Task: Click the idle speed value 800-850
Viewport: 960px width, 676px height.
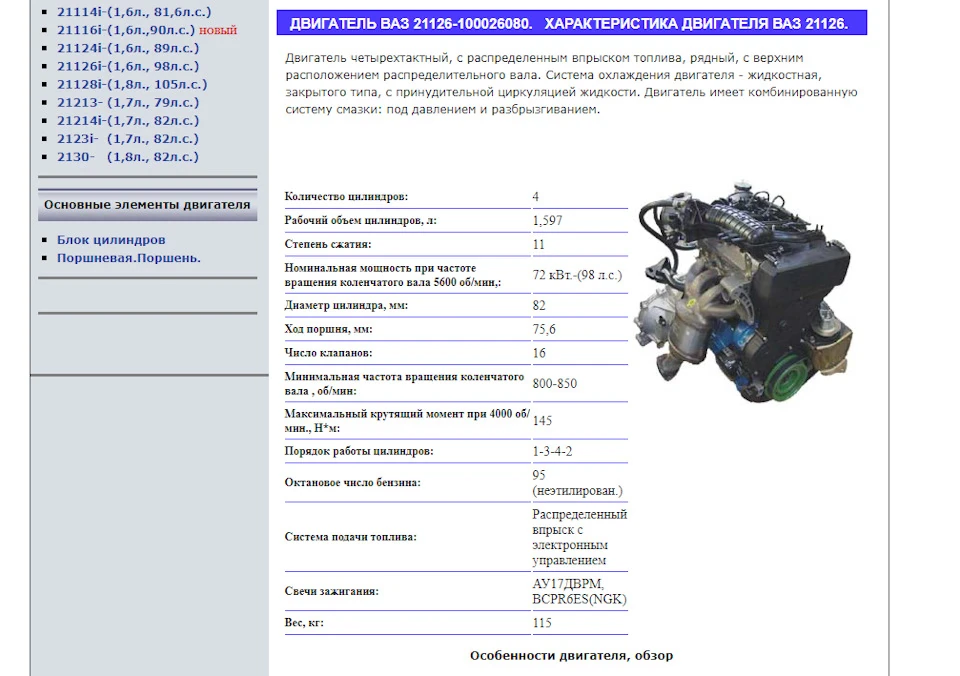Action: click(x=555, y=383)
